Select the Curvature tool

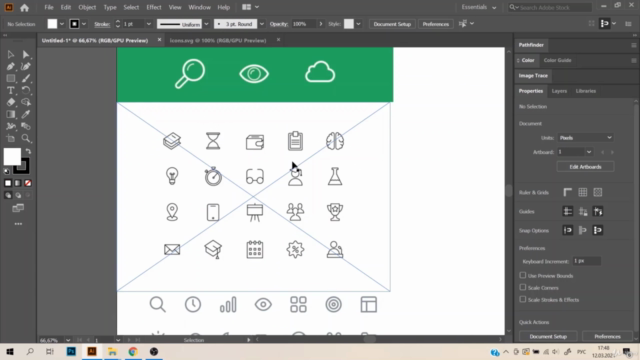26,67
